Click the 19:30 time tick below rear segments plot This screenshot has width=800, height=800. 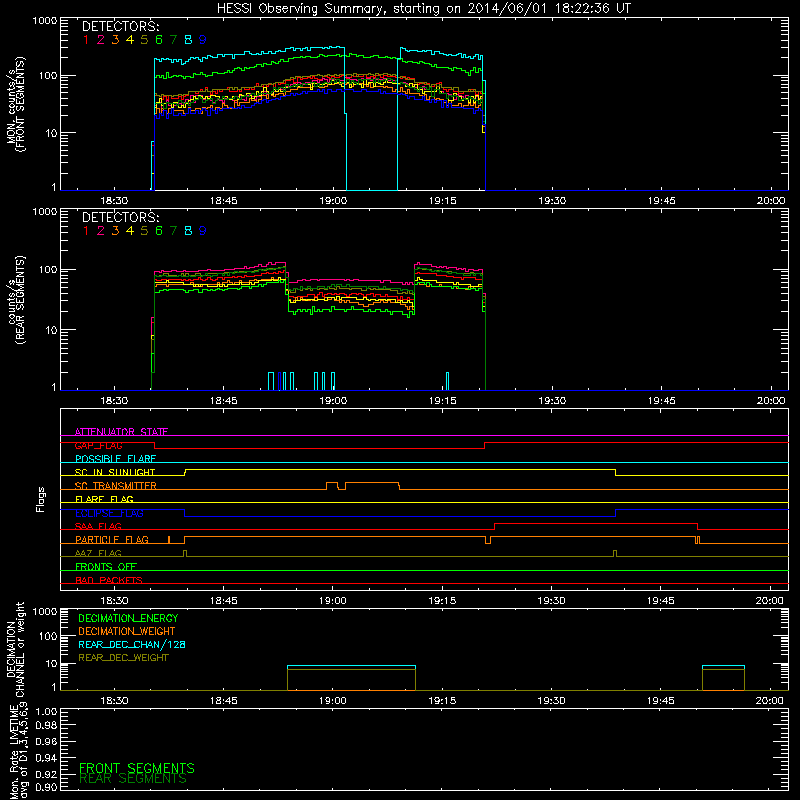[x=552, y=401]
